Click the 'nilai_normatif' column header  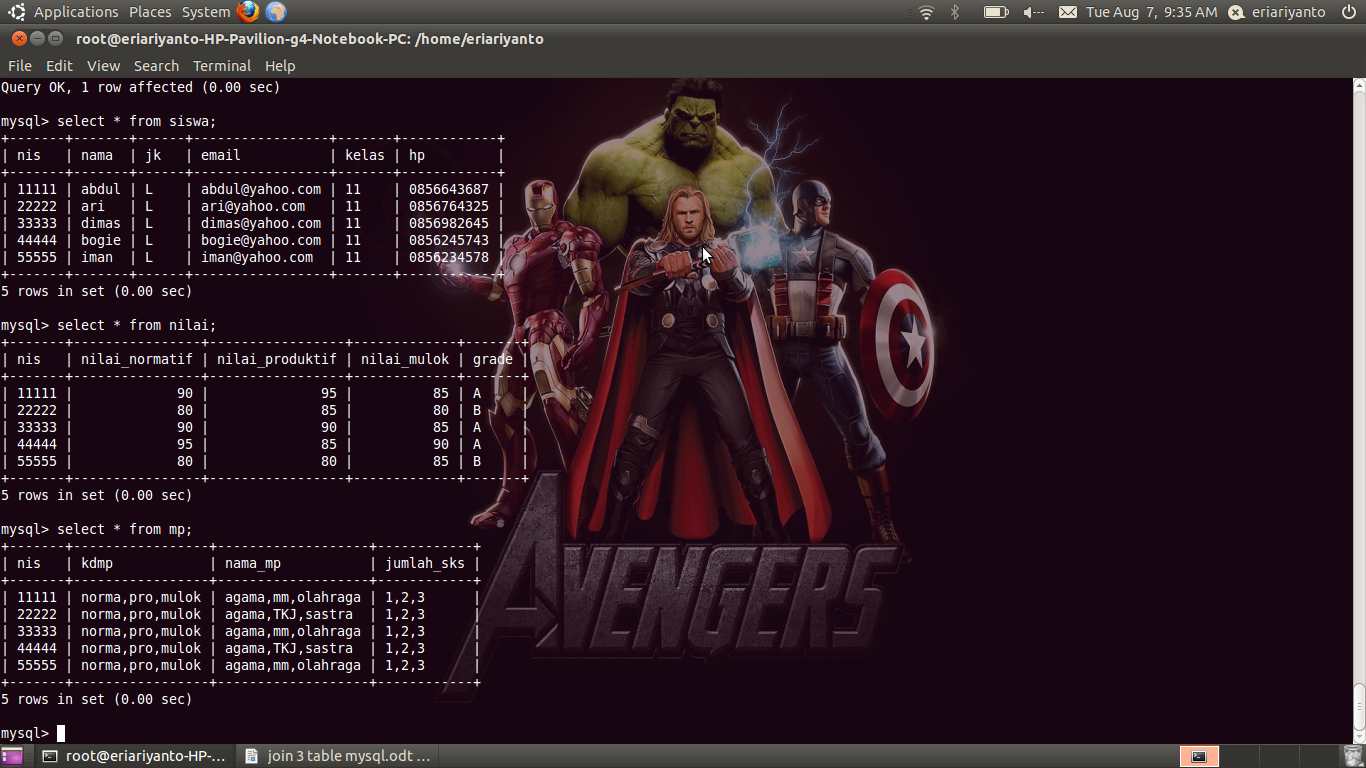137,359
